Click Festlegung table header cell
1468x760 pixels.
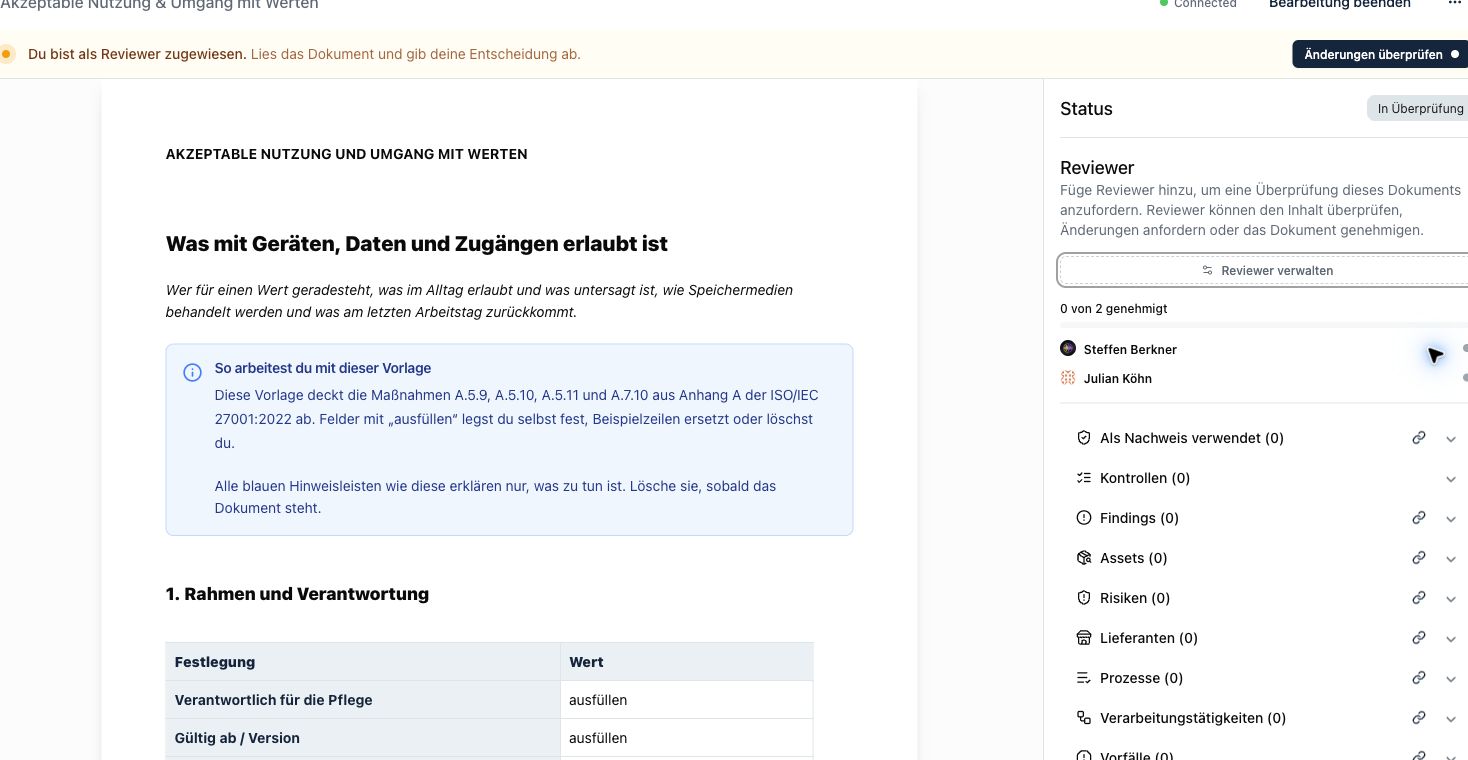pos(363,662)
